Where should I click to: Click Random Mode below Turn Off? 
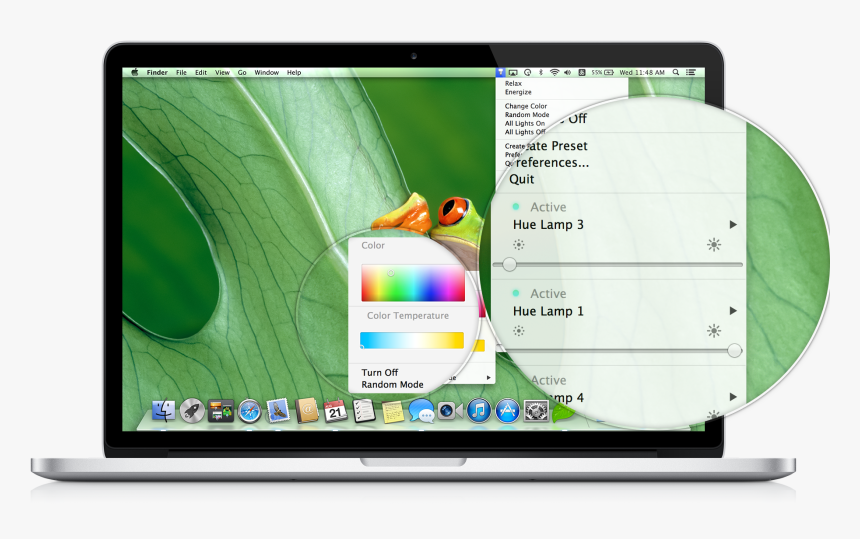coord(392,384)
